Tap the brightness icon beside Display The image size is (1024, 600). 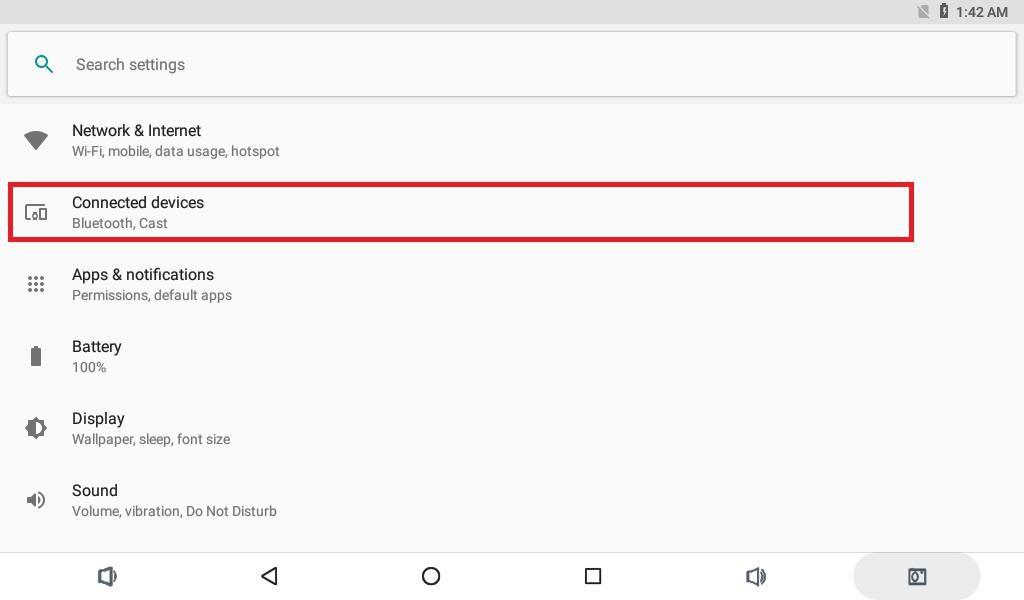pos(36,428)
